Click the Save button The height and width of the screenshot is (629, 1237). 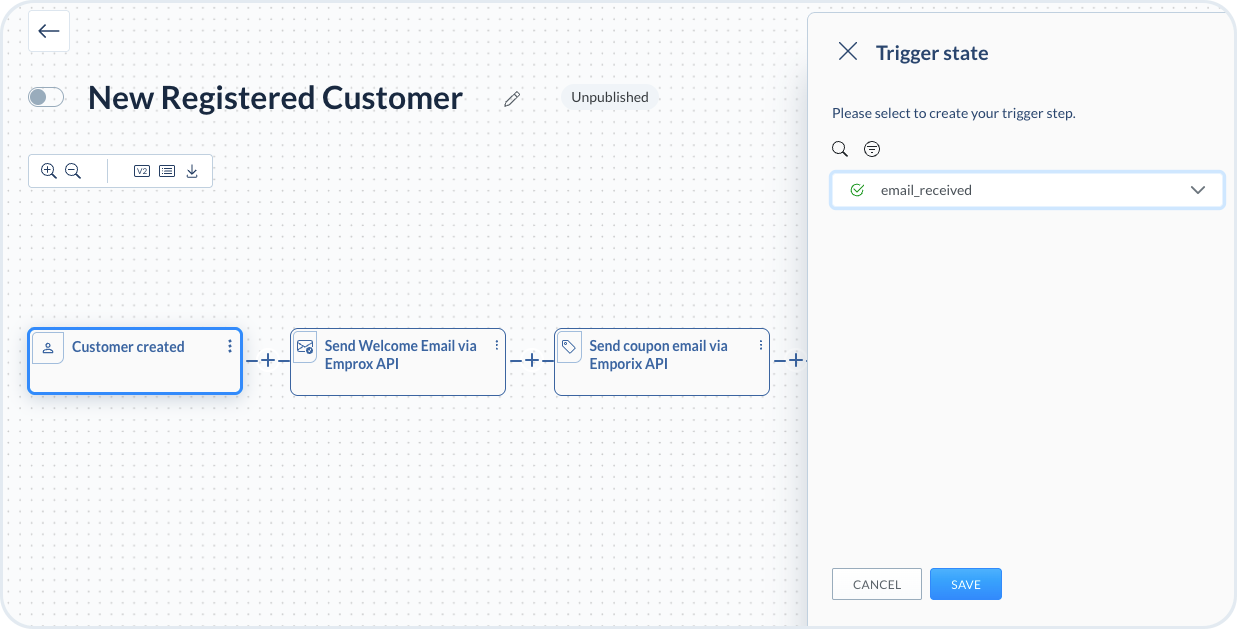click(x=965, y=584)
